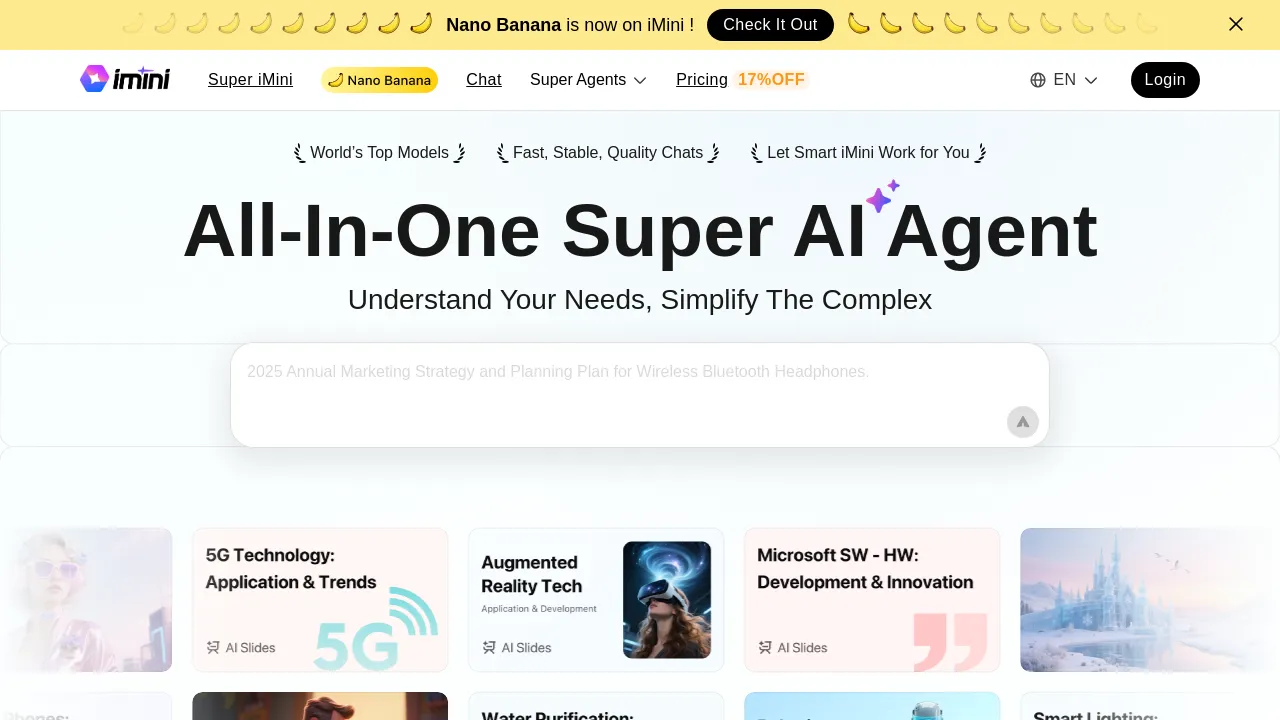Image resolution: width=1280 pixels, height=720 pixels.
Task: Open the Nano Banana badge link
Action: click(379, 80)
